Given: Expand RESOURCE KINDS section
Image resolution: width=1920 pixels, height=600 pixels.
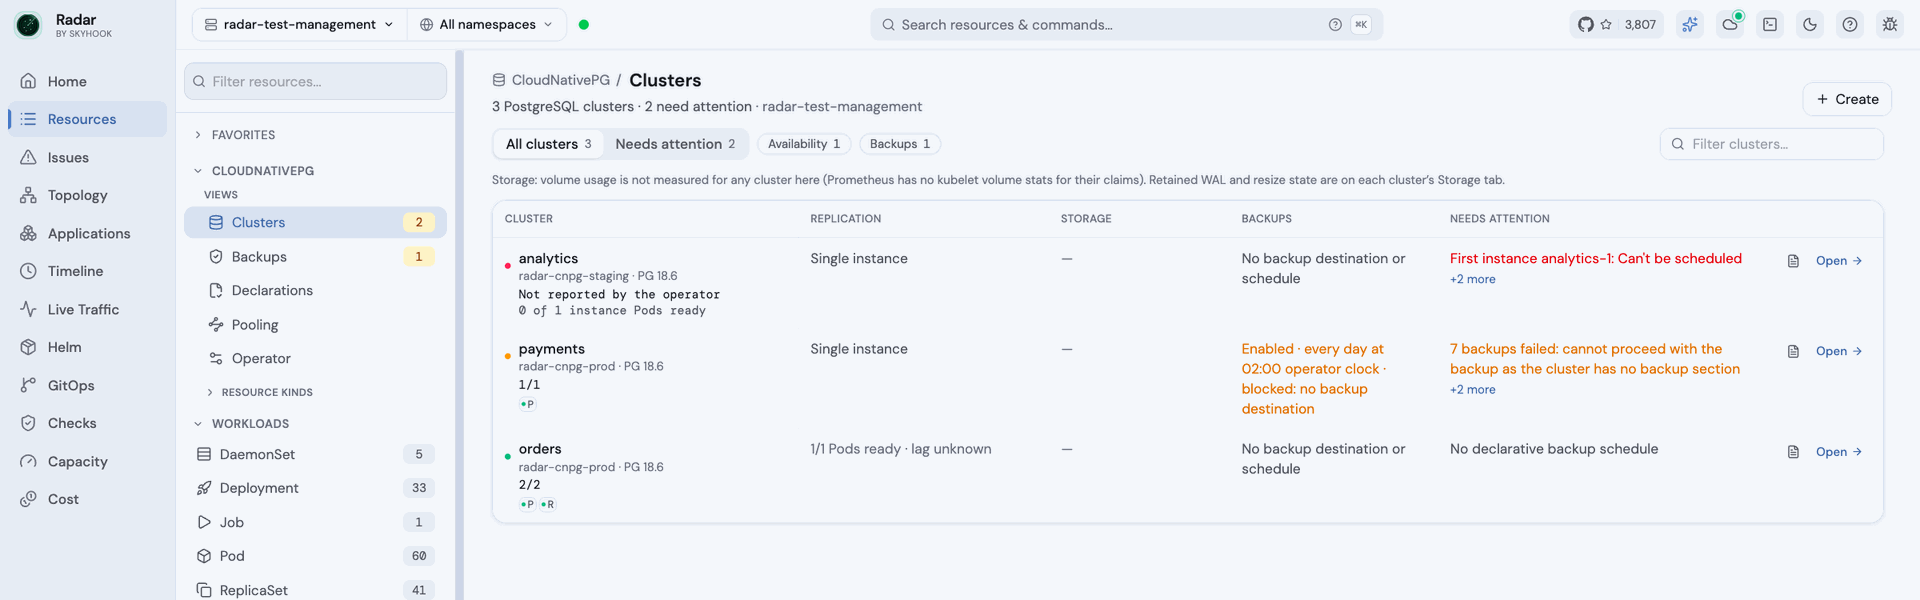Looking at the screenshot, I should pos(260,392).
